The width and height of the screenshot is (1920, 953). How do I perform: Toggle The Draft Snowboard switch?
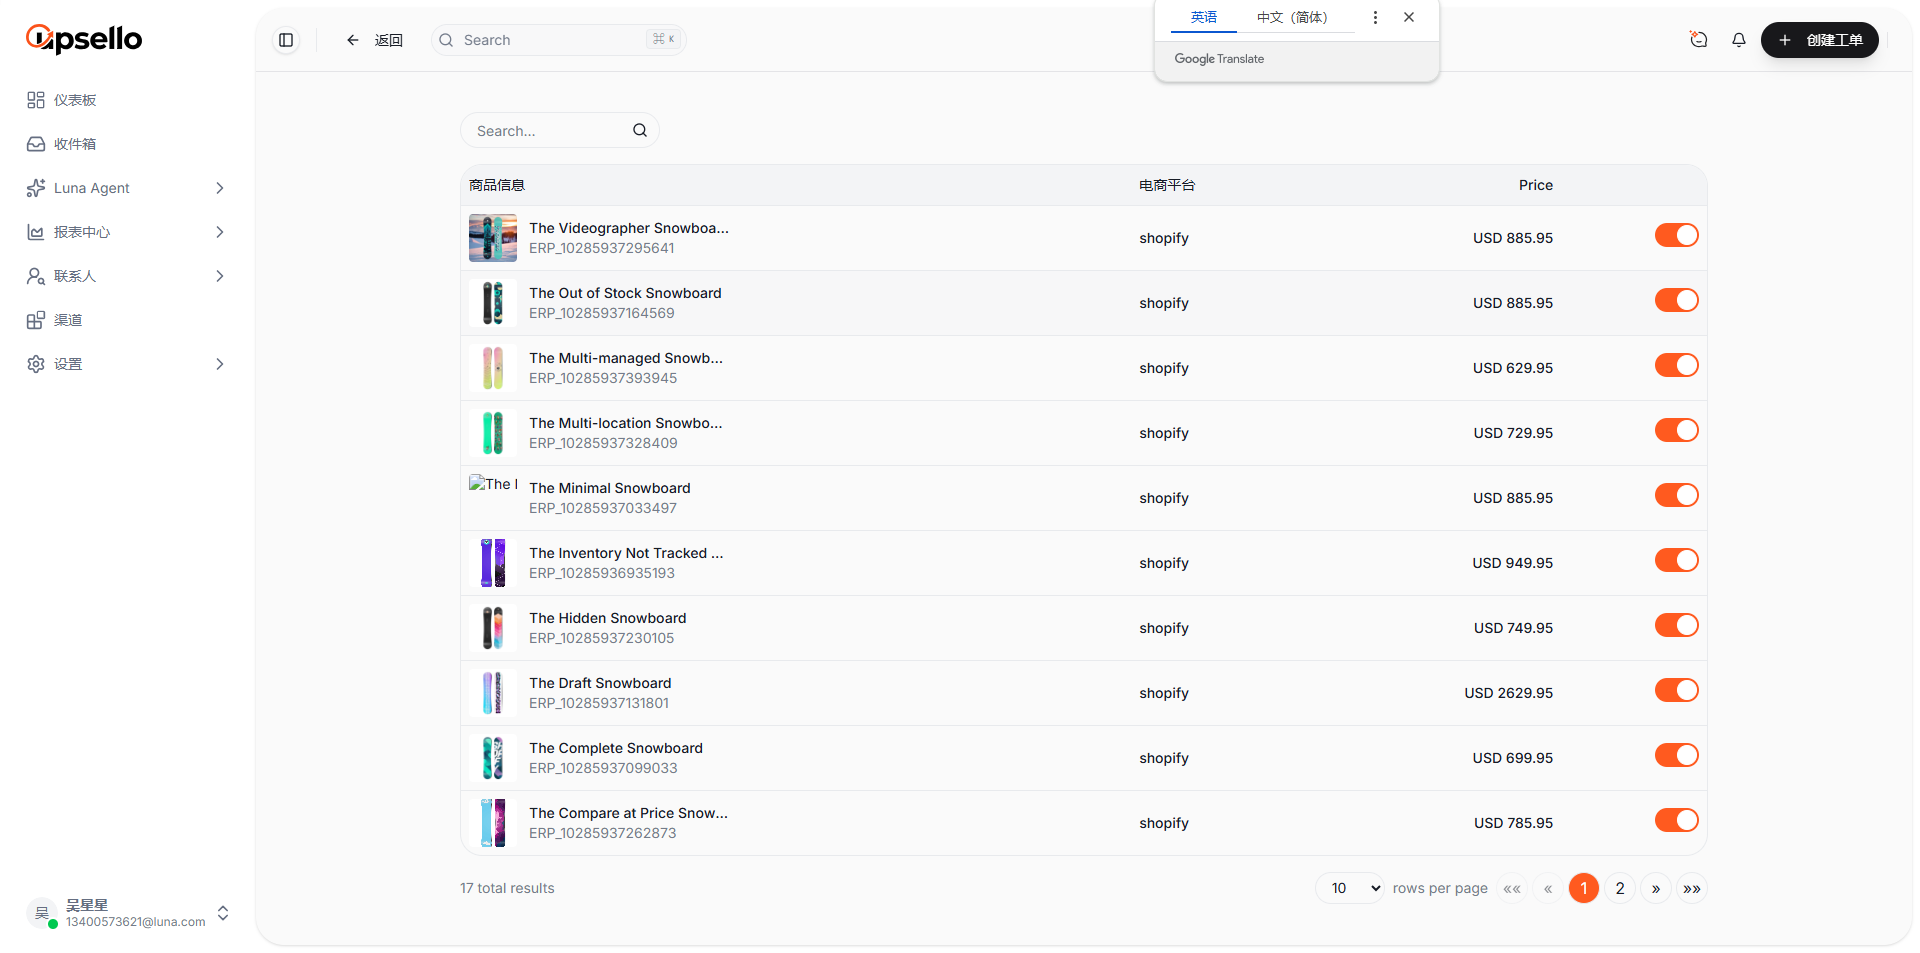(1677, 690)
